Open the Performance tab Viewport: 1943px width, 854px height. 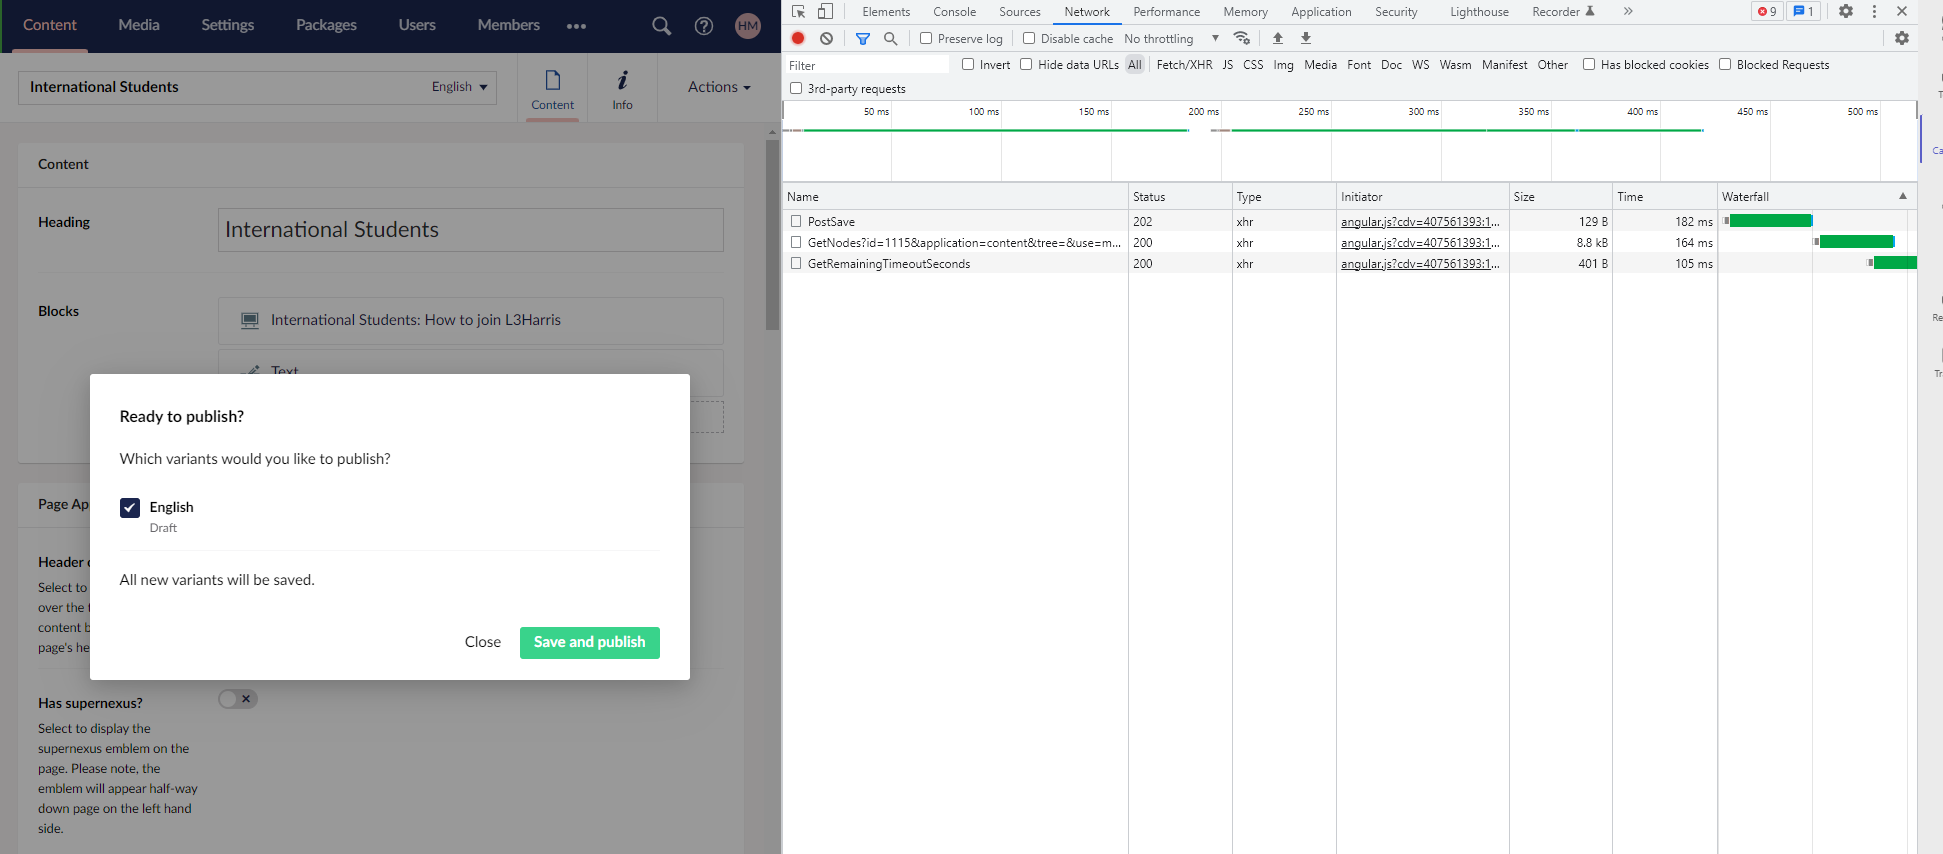pyautogui.click(x=1167, y=12)
